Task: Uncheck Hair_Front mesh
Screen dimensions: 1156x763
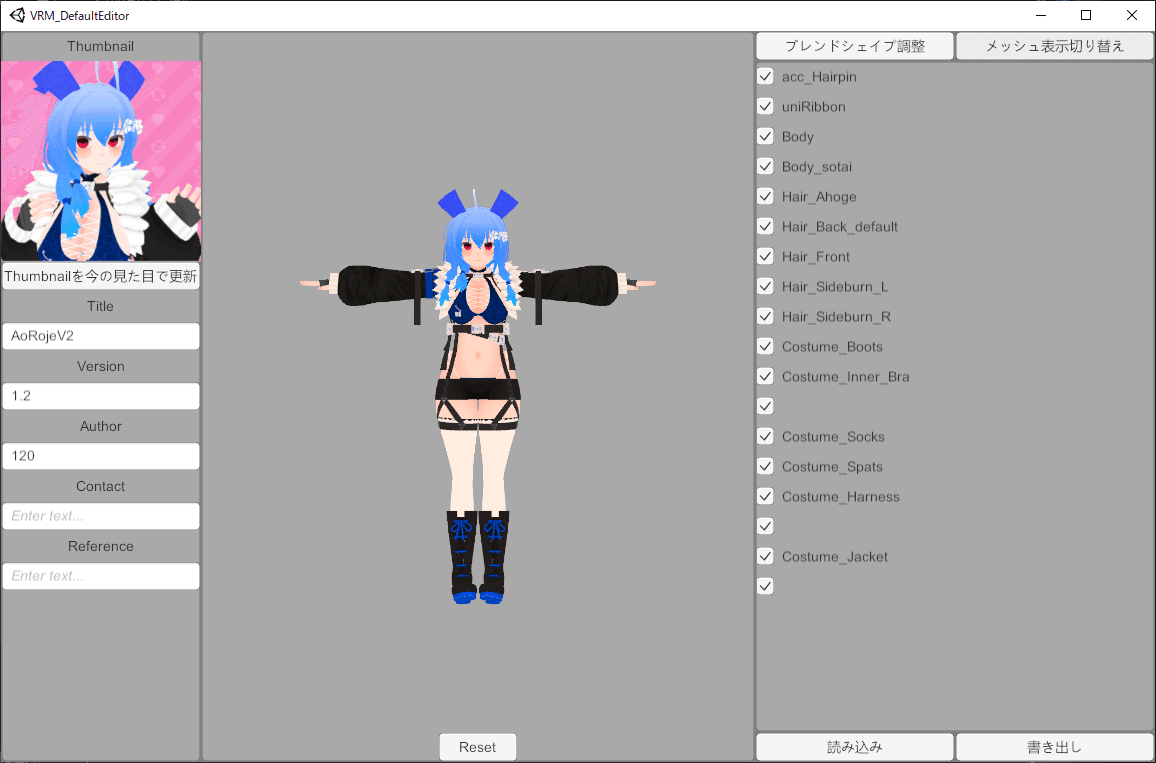Action: click(x=765, y=257)
